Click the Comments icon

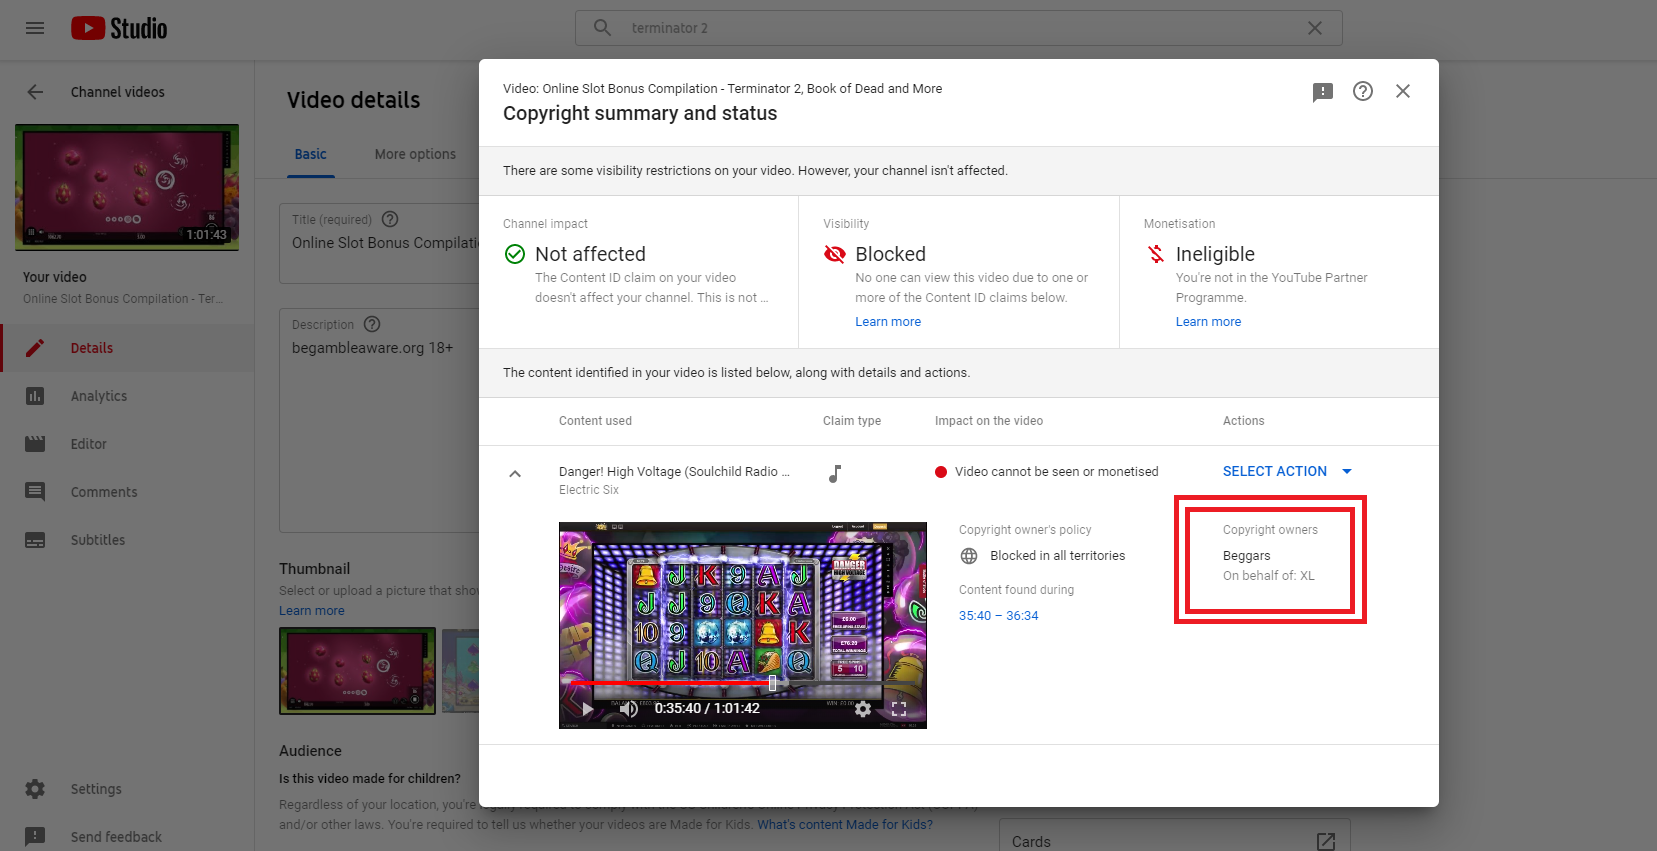pyautogui.click(x=35, y=492)
